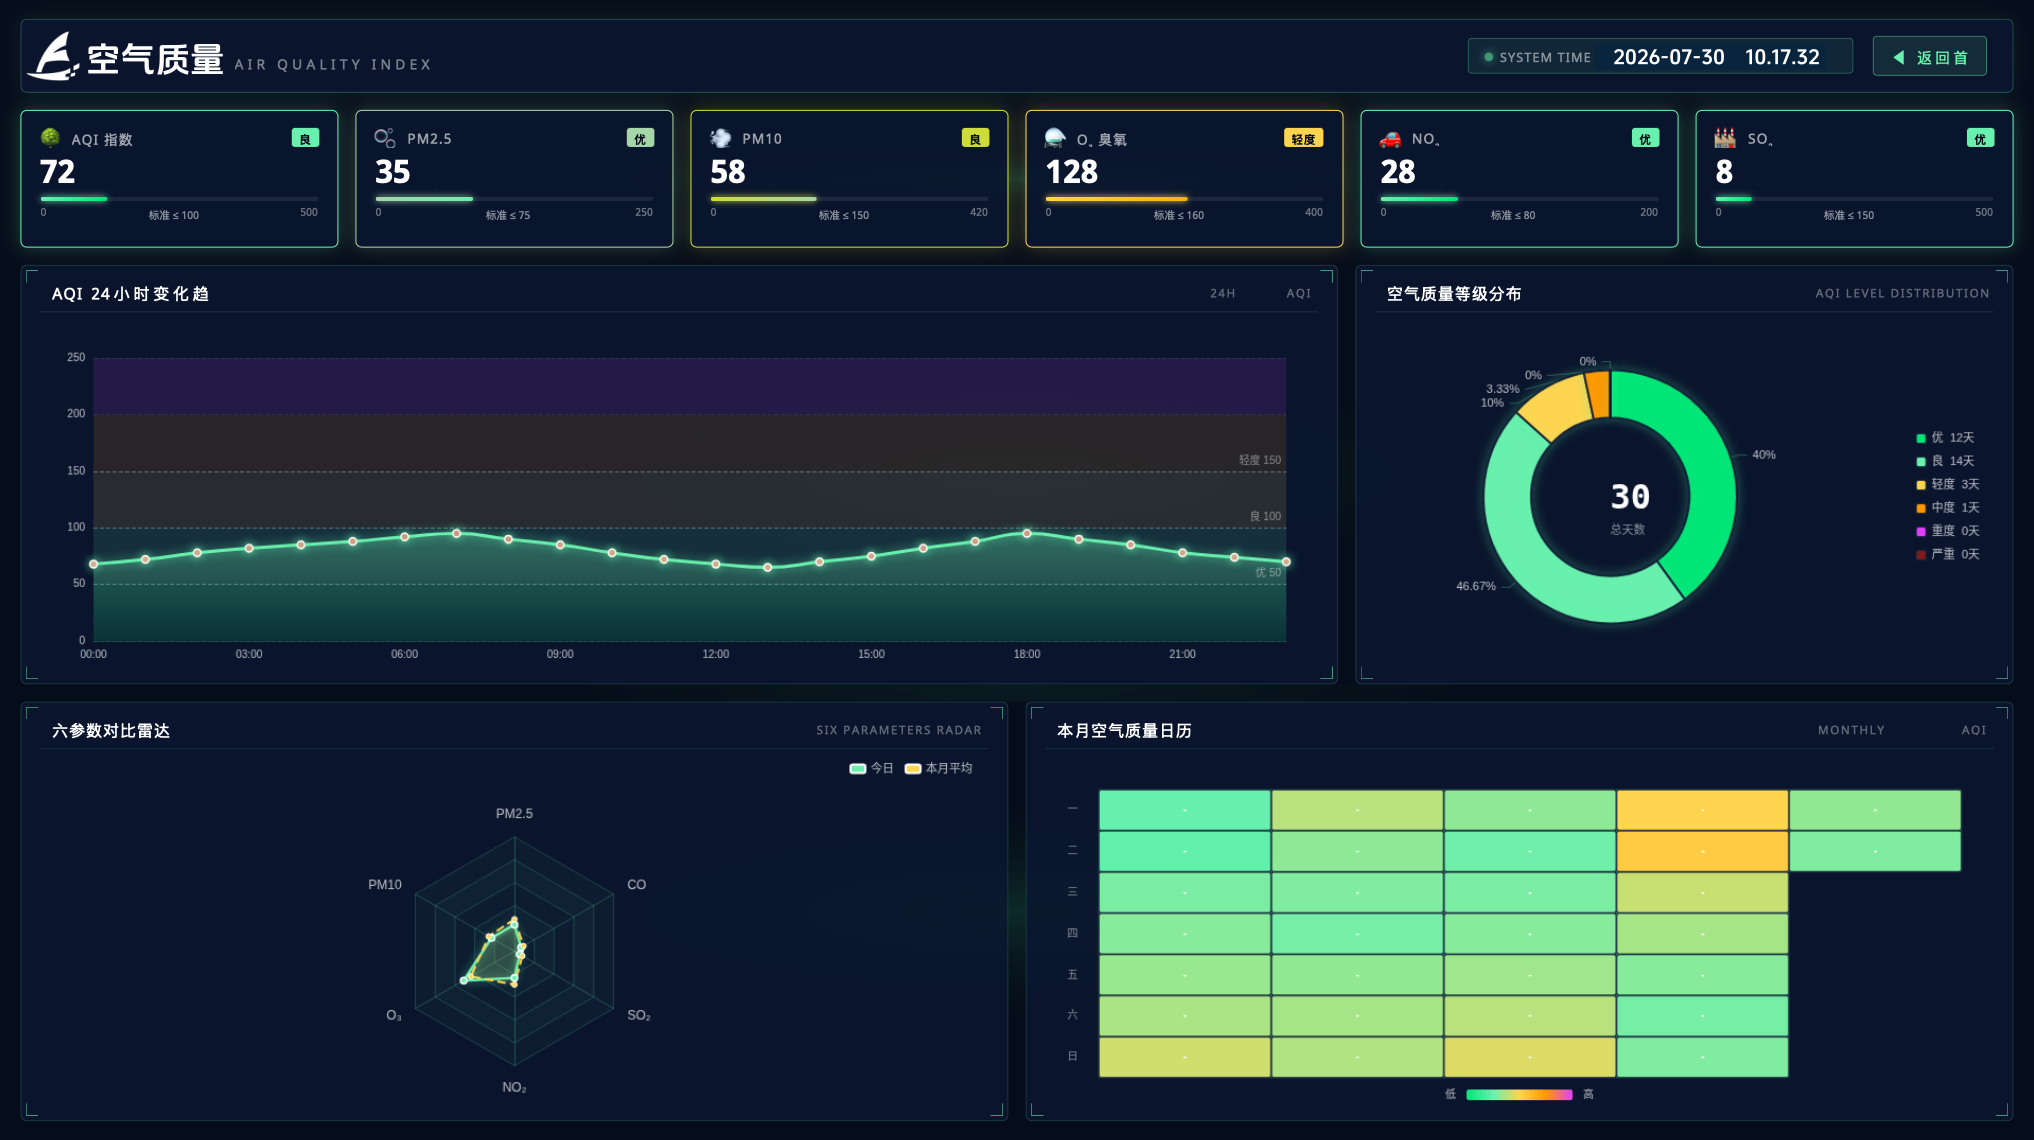
Task: Click the 良 100 threshold label
Action: pos(1265,516)
